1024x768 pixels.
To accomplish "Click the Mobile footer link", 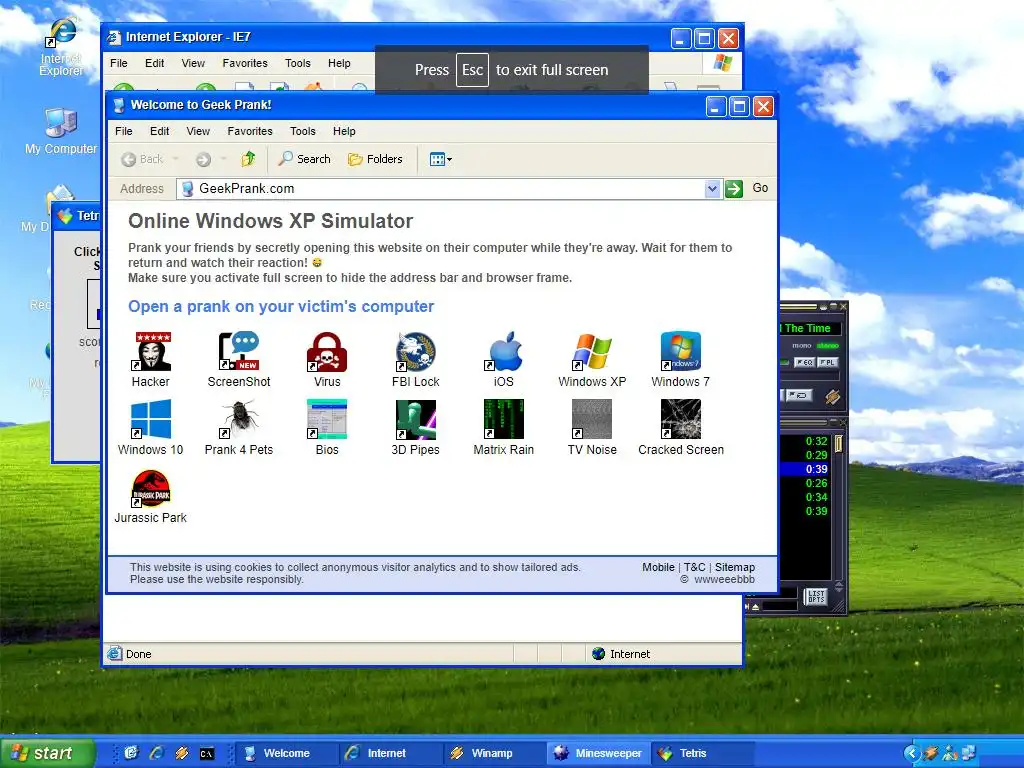I will point(658,567).
